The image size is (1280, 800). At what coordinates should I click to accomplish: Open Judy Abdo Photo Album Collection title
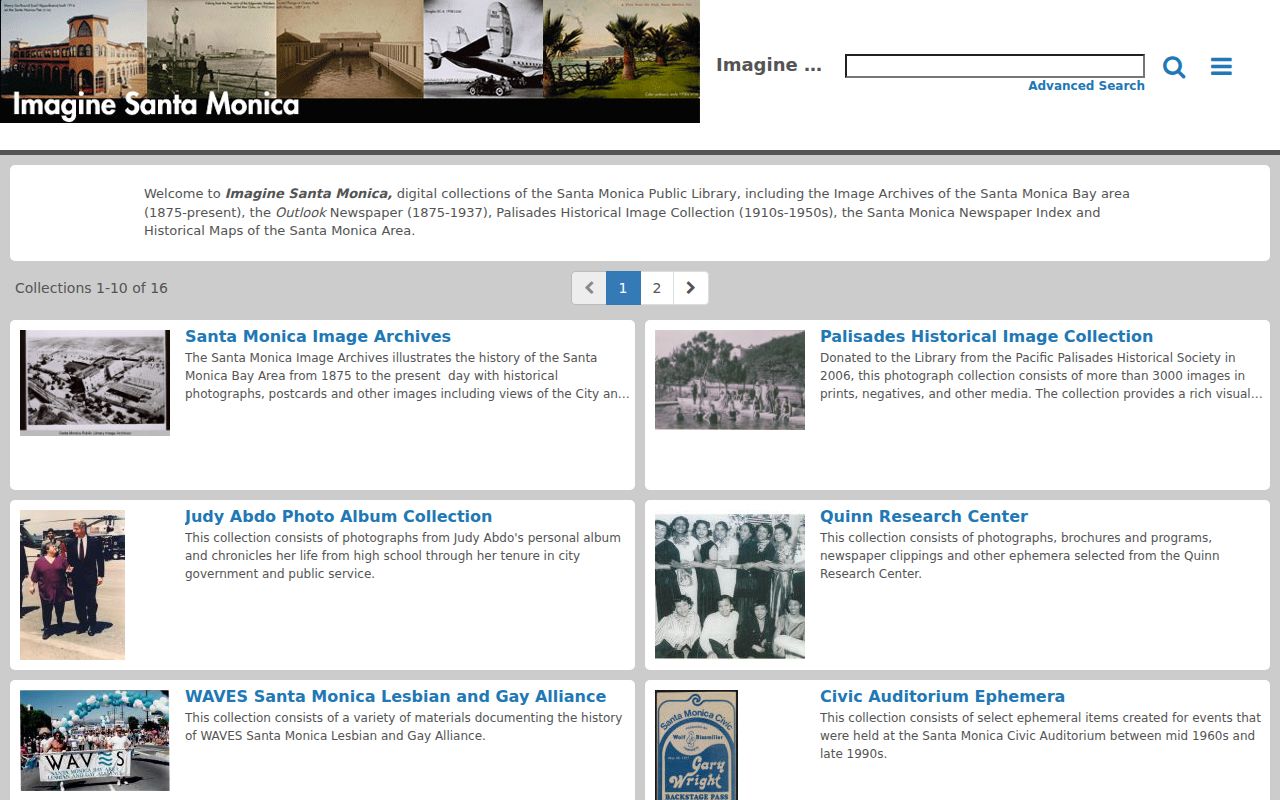pos(338,516)
